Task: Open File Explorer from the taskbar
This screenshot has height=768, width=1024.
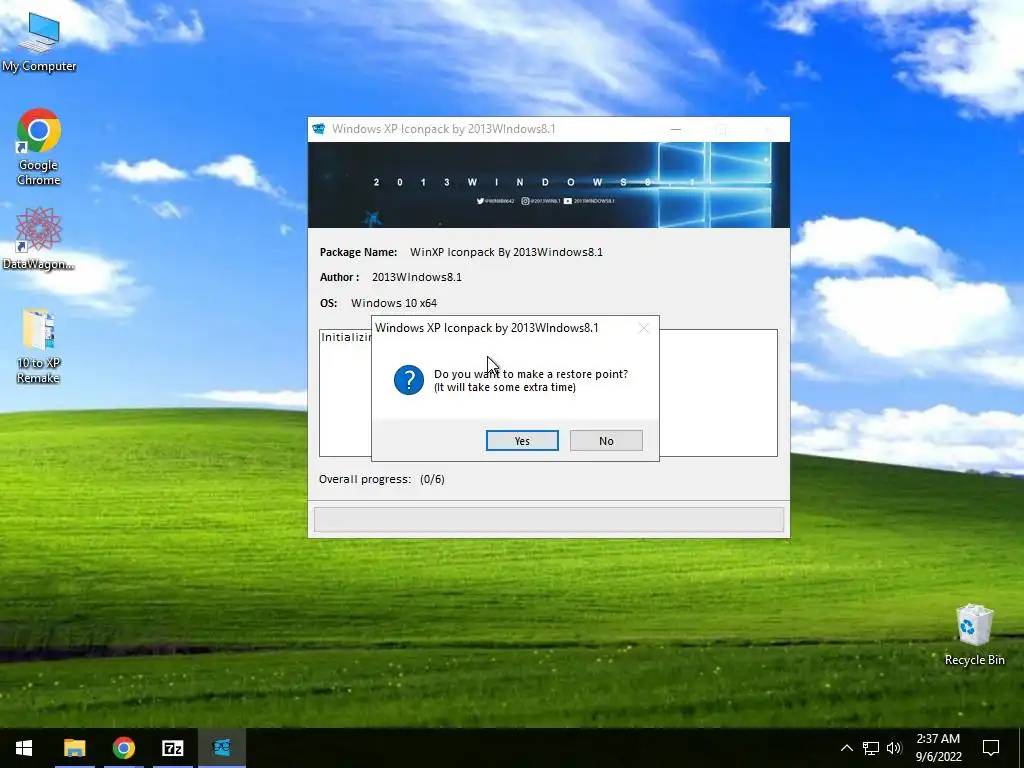Action: tap(74, 748)
